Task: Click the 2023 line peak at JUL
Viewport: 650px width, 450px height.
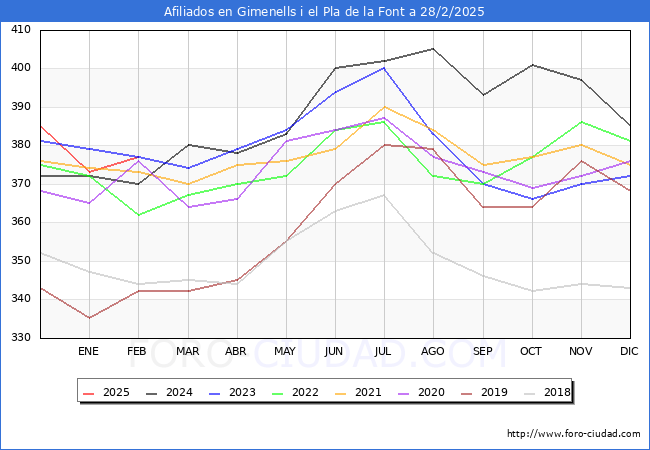Action: [x=384, y=68]
